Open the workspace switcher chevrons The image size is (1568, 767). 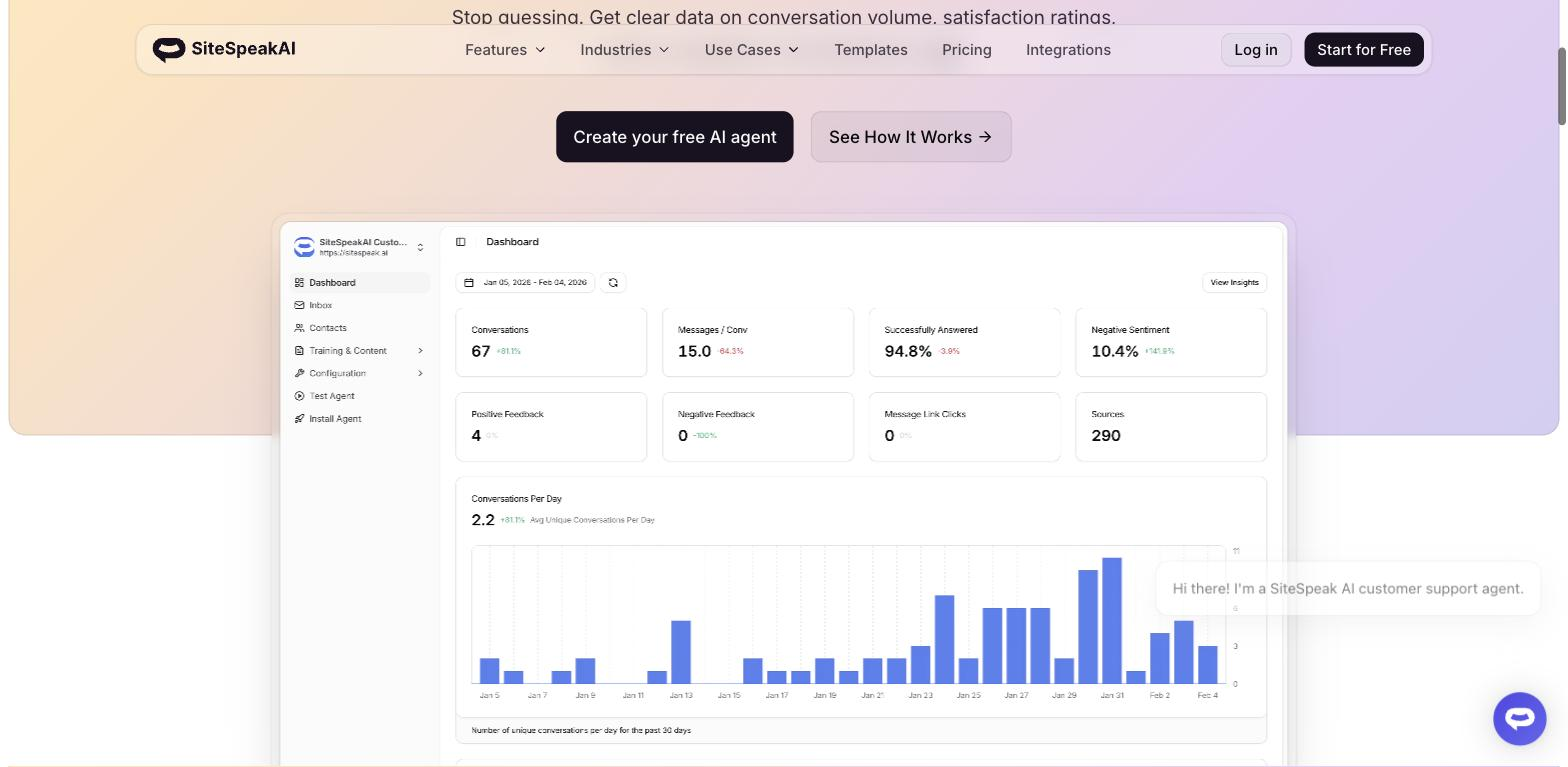pos(420,247)
